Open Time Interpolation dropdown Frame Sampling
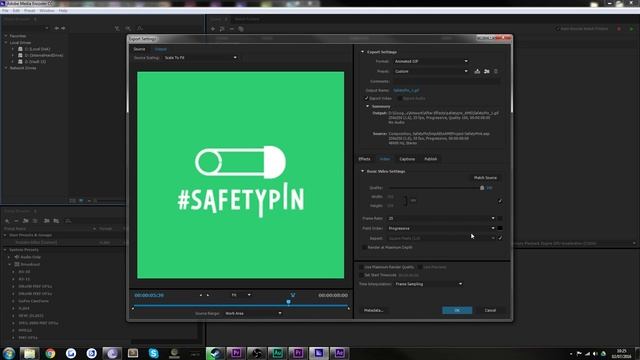Viewport: 640px width, 360px height. 429,284
